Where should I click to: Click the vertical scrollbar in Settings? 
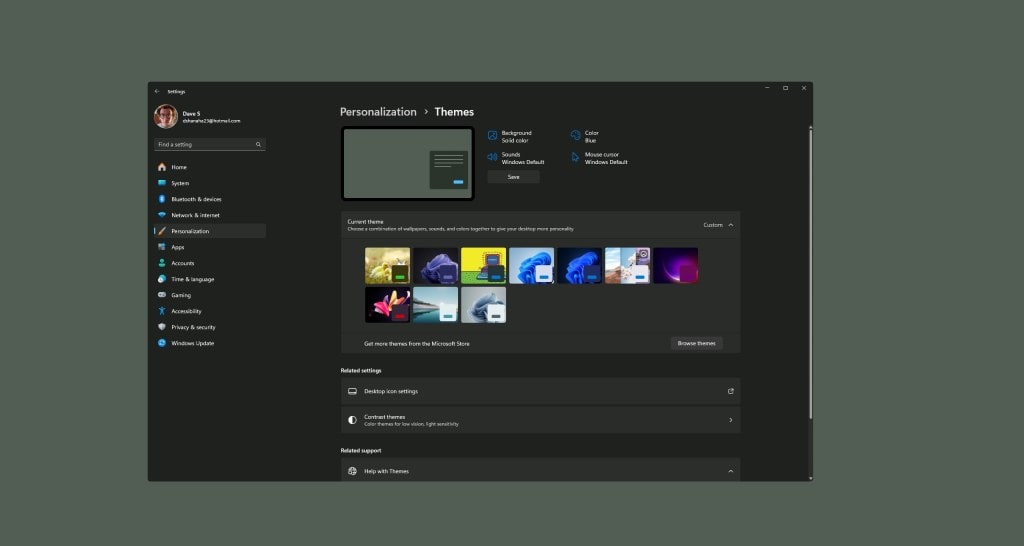point(810,273)
